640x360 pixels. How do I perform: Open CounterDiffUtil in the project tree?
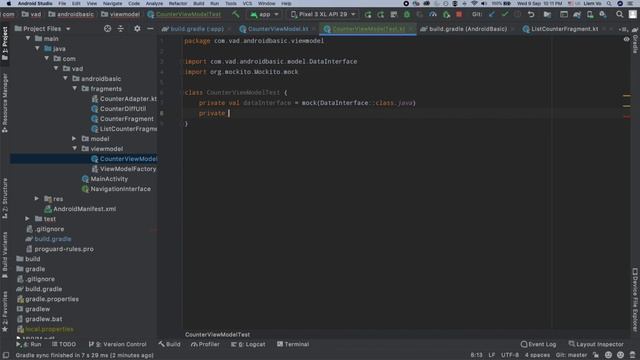pyautogui.click(x=118, y=109)
